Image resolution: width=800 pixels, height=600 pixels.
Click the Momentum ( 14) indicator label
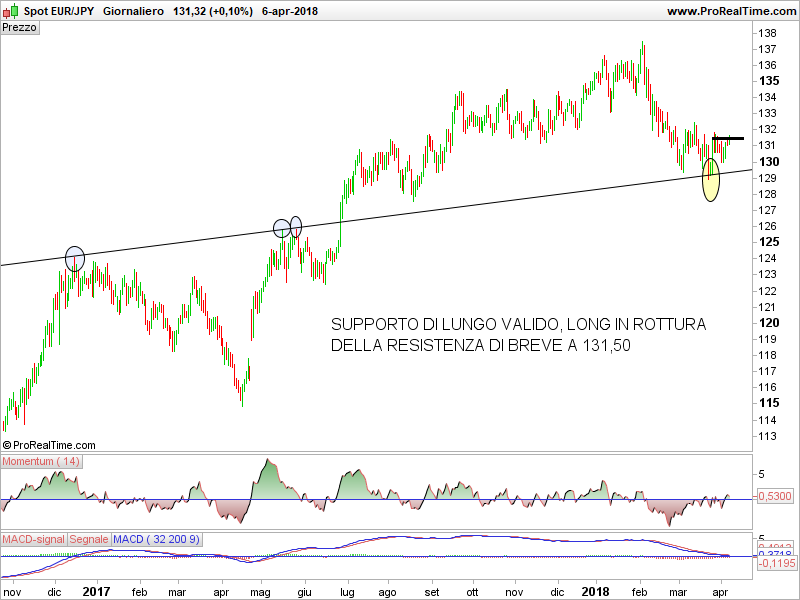pyautogui.click(x=41, y=461)
